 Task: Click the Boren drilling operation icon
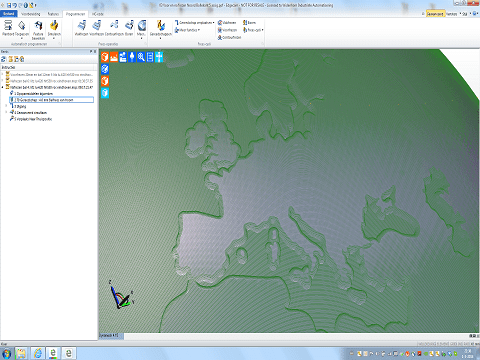point(129,28)
